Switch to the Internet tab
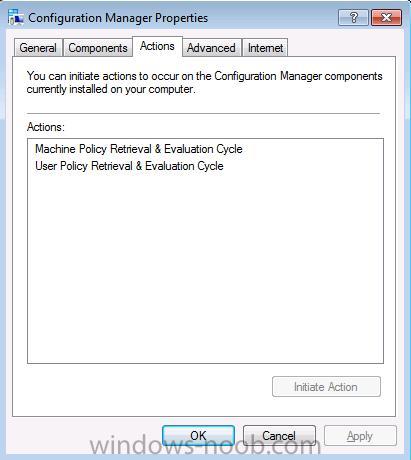 click(x=265, y=48)
